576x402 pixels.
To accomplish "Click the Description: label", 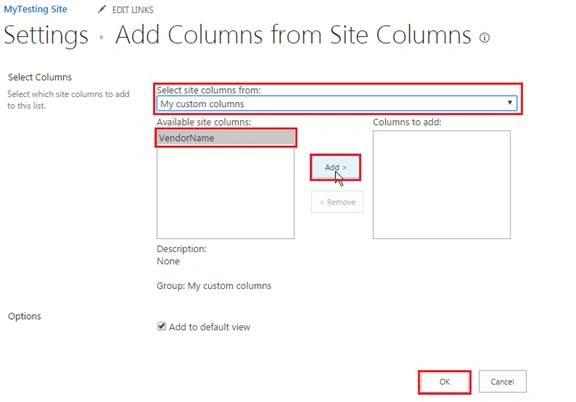I will coord(181,249).
